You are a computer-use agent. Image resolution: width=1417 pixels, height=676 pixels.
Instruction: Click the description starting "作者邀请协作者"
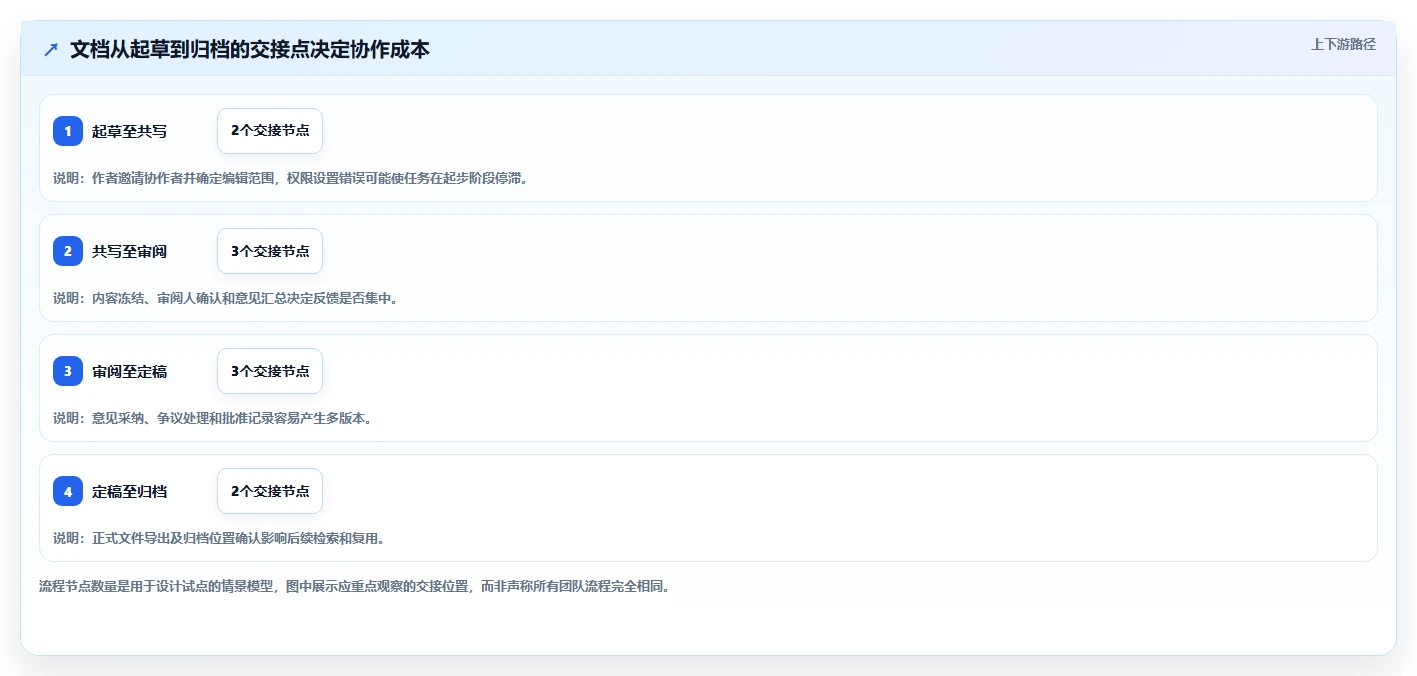coord(290,178)
